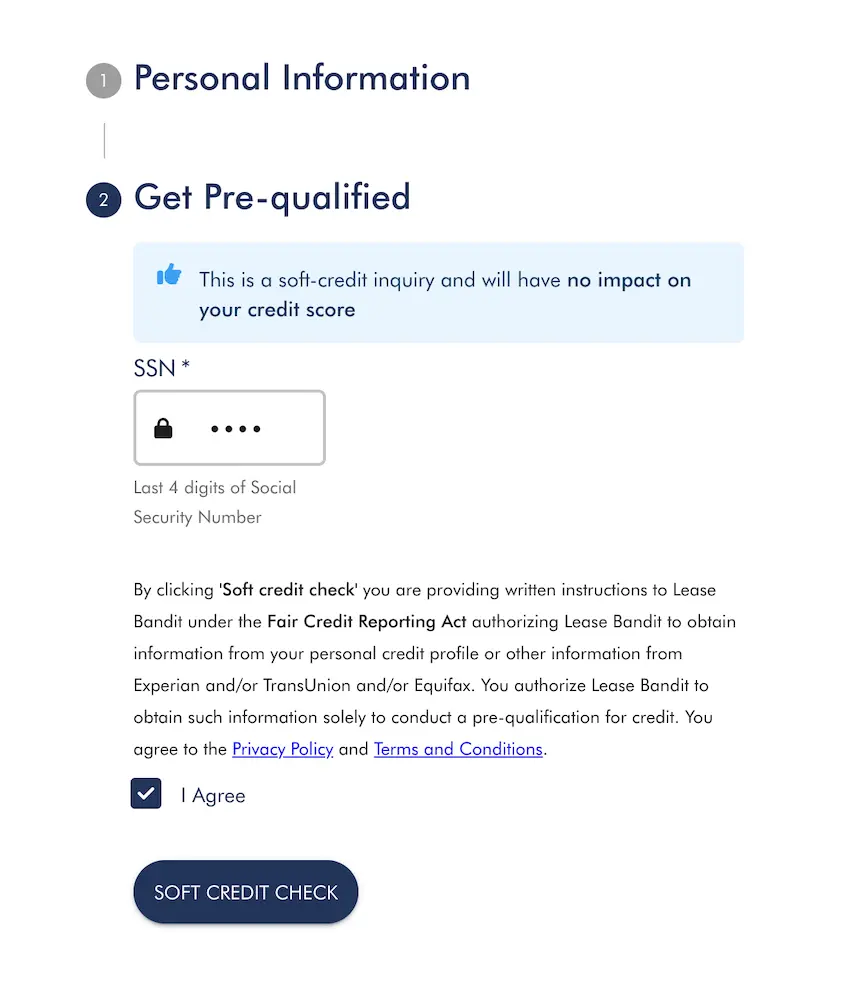Click the blue thumbs-up icon
852x1000 pixels.
(169, 275)
